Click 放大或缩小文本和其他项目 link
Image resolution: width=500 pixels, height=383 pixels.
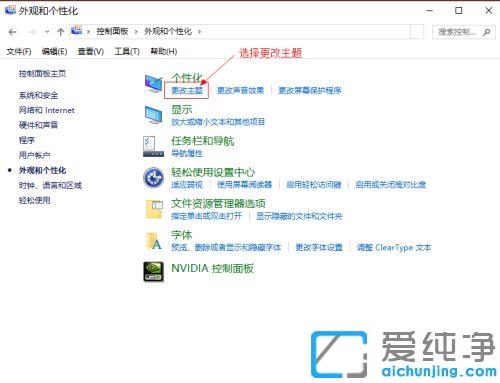(x=218, y=122)
